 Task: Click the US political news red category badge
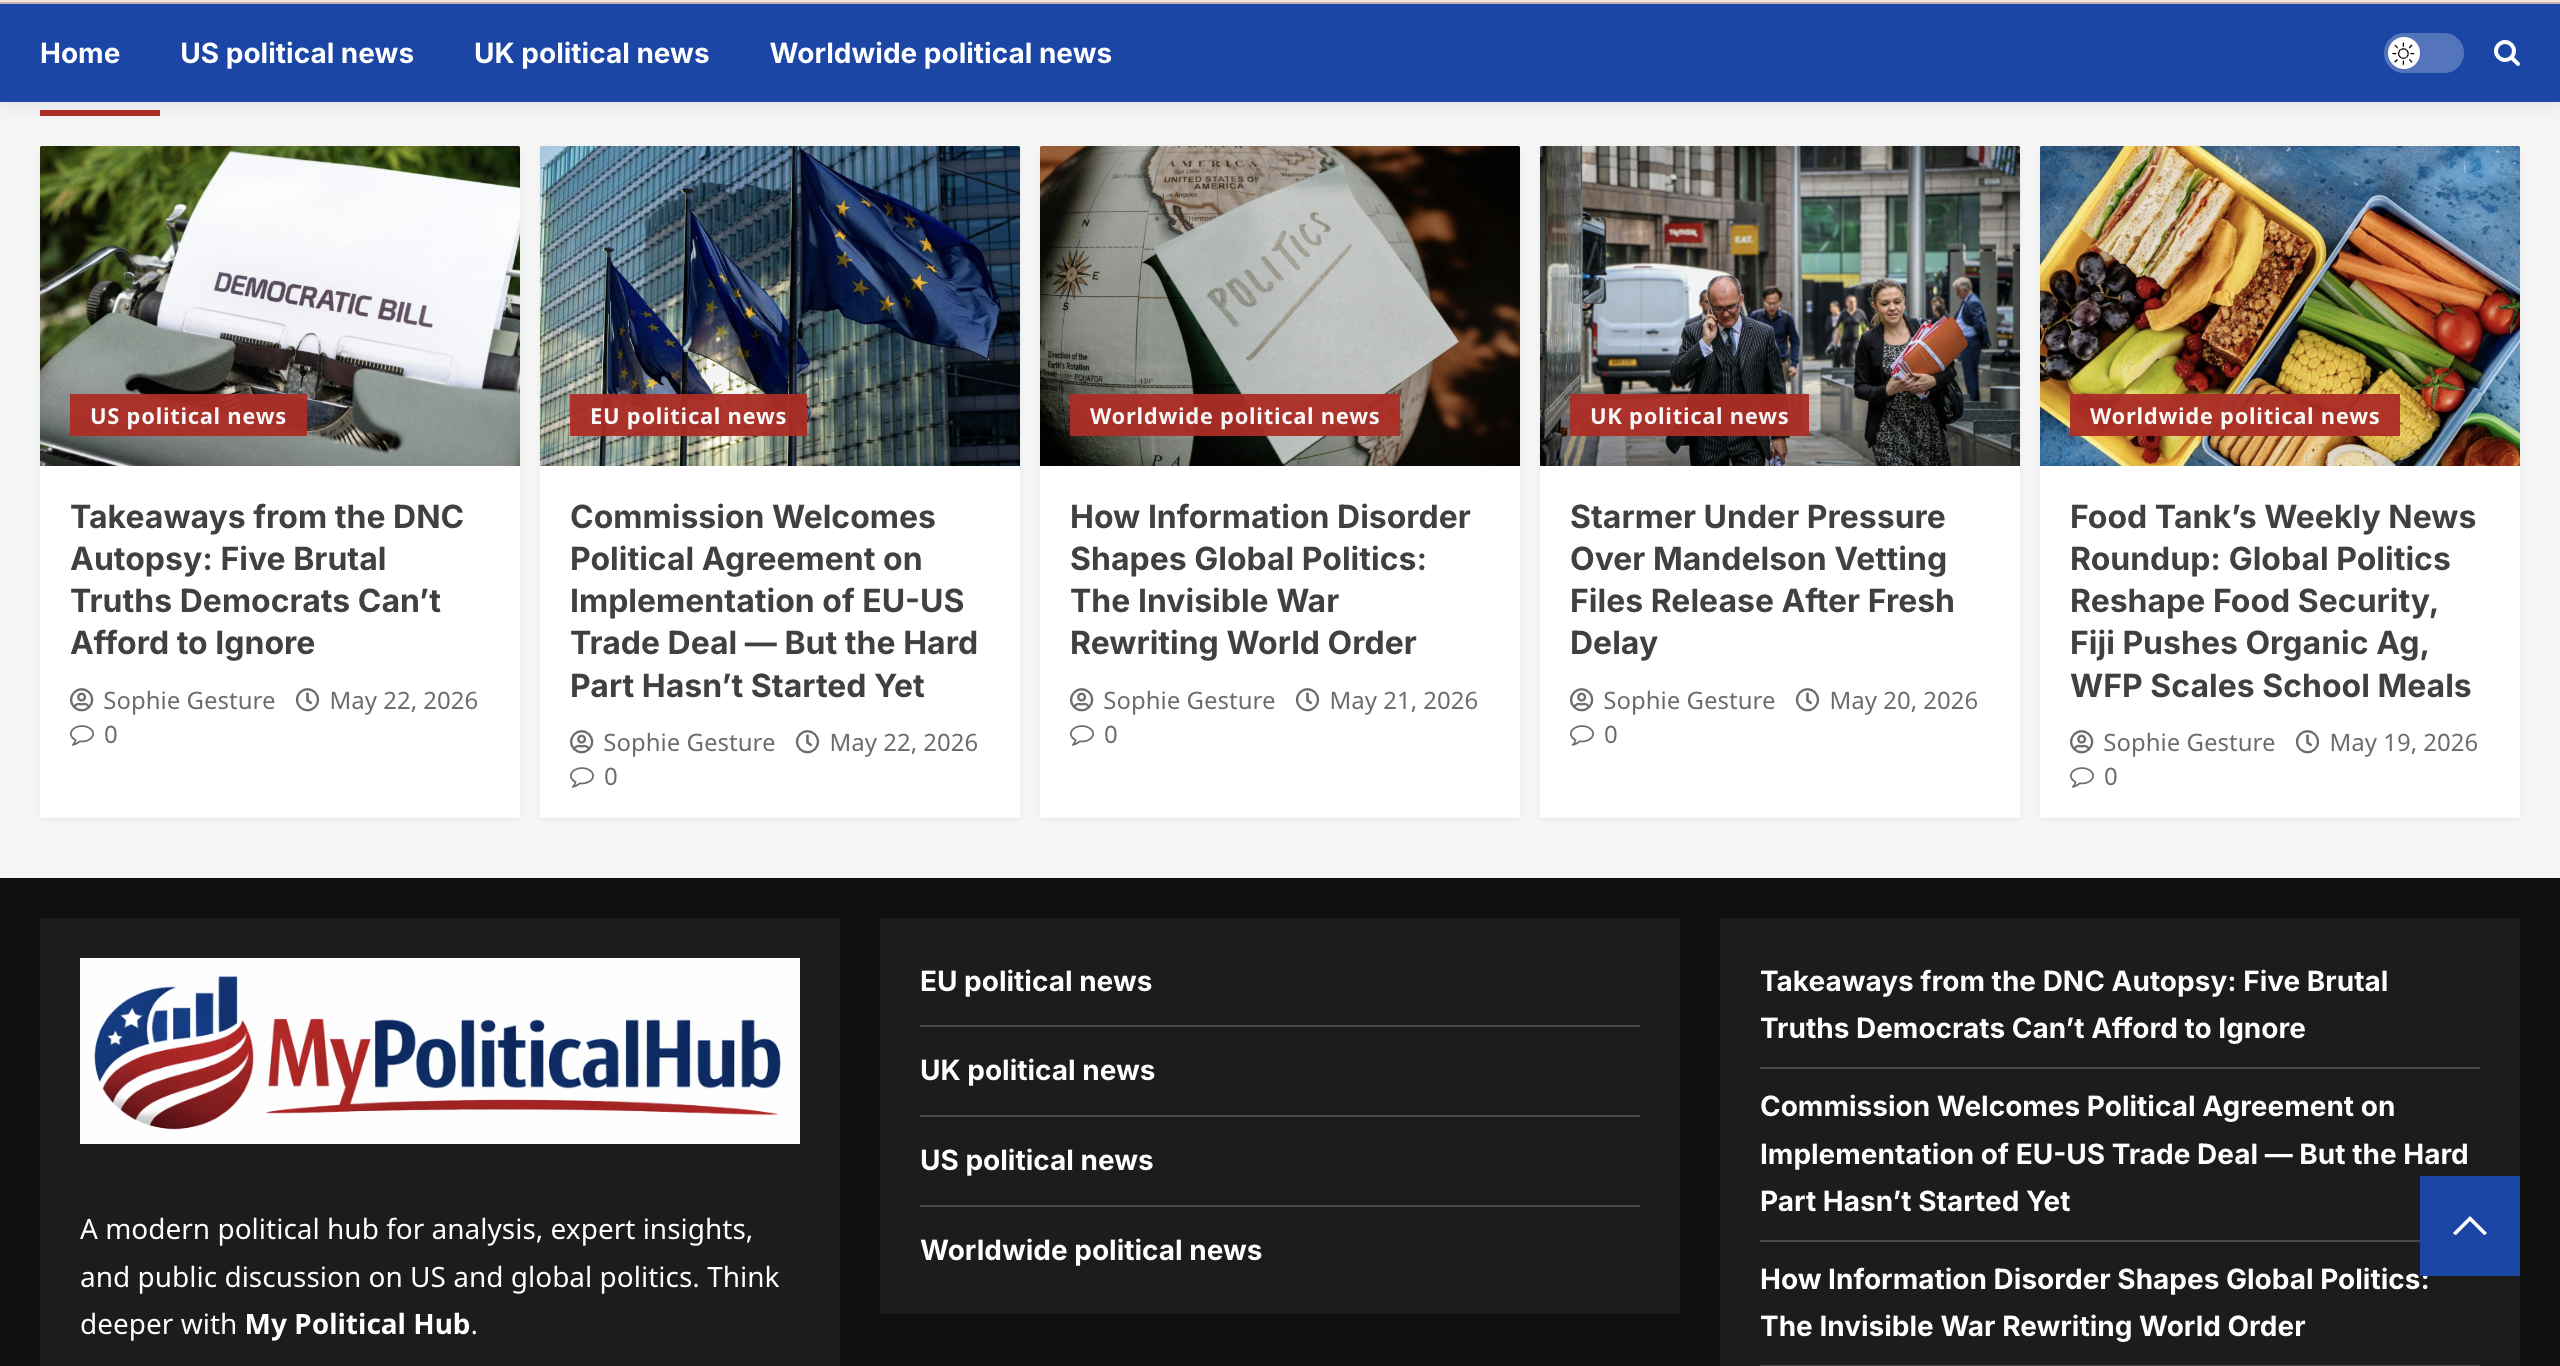(x=188, y=415)
